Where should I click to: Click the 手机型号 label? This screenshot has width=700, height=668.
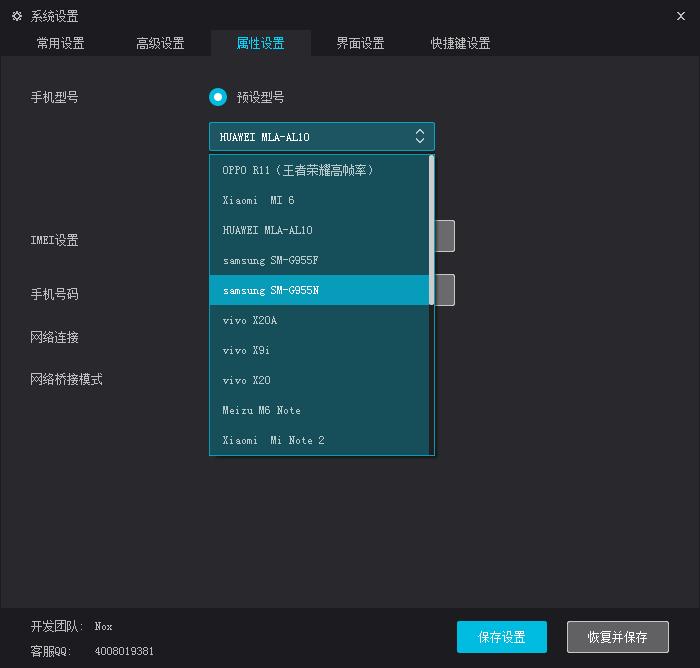point(54,97)
